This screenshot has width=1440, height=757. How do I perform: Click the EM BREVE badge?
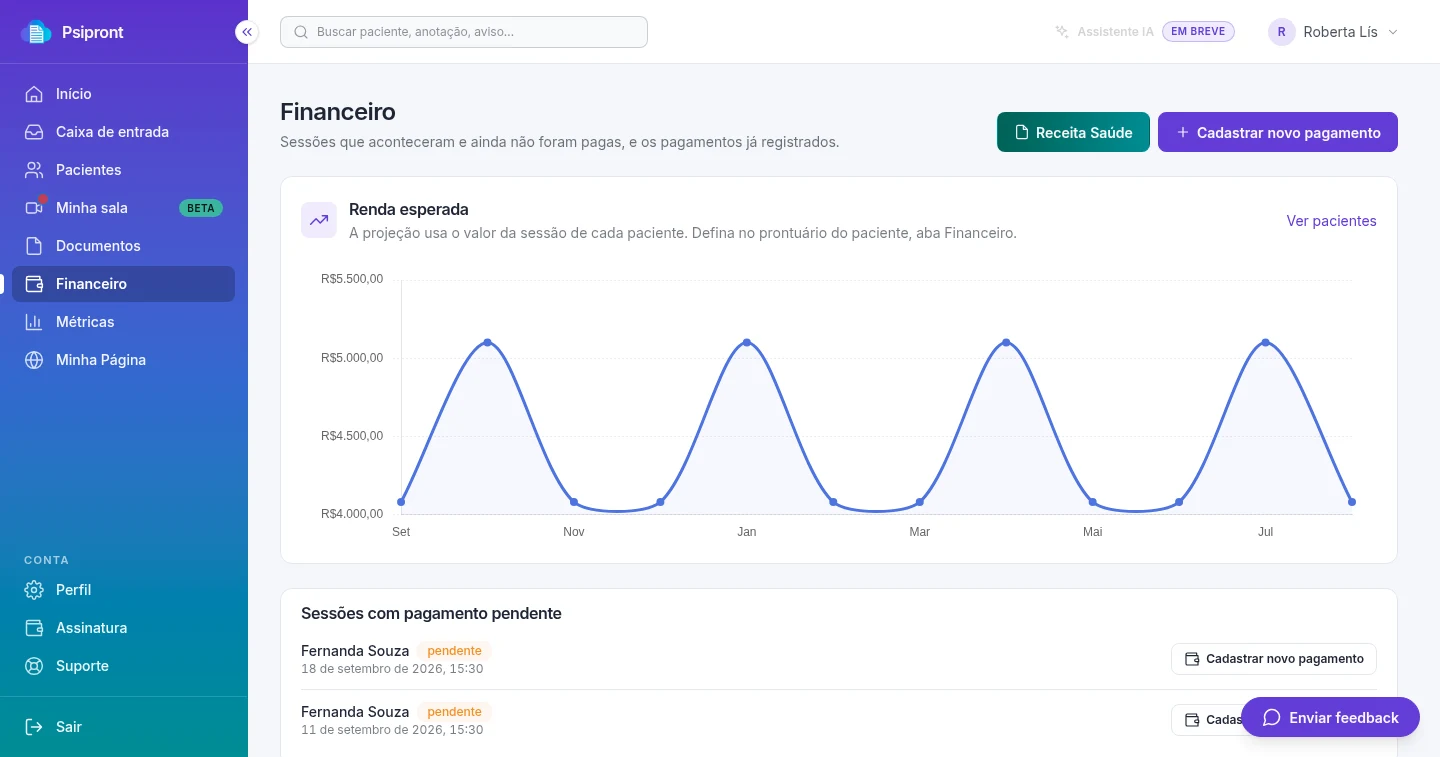click(1198, 32)
